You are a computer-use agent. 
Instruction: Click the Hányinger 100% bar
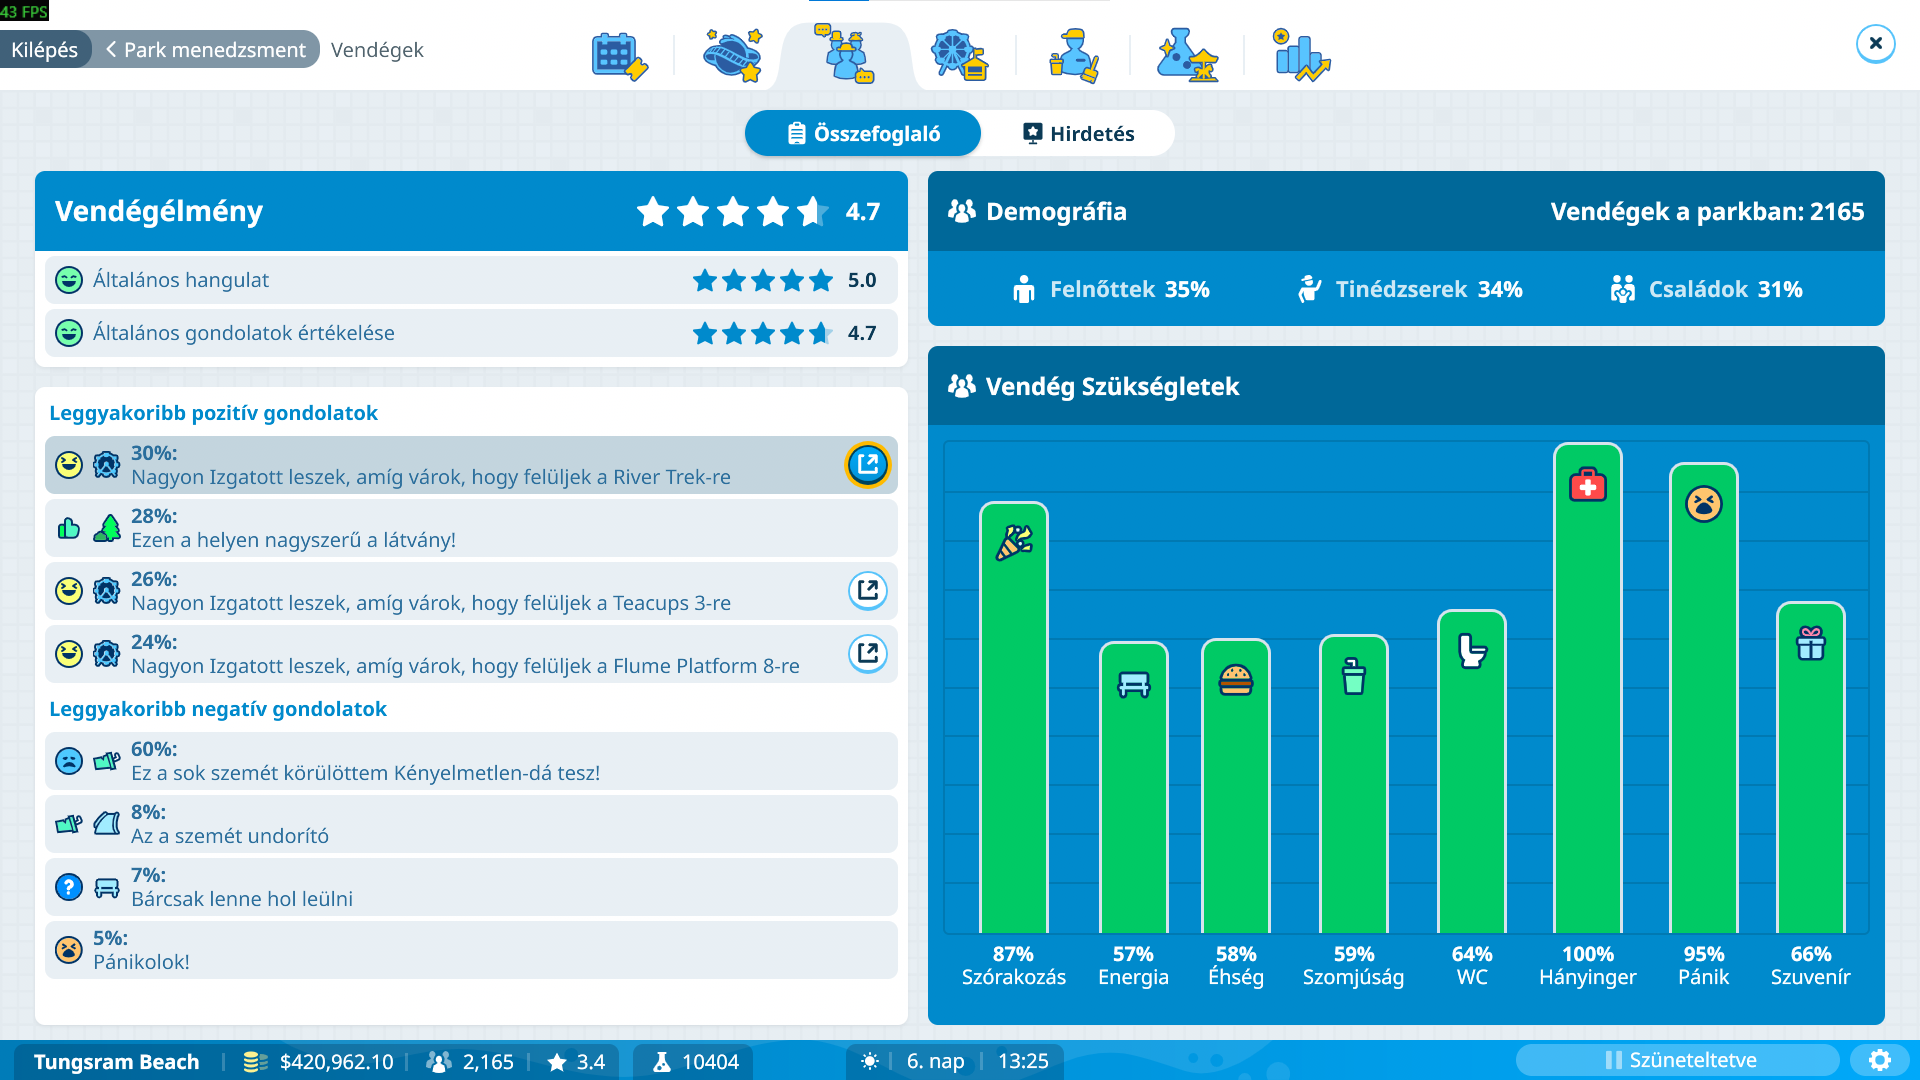(1587, 690)
